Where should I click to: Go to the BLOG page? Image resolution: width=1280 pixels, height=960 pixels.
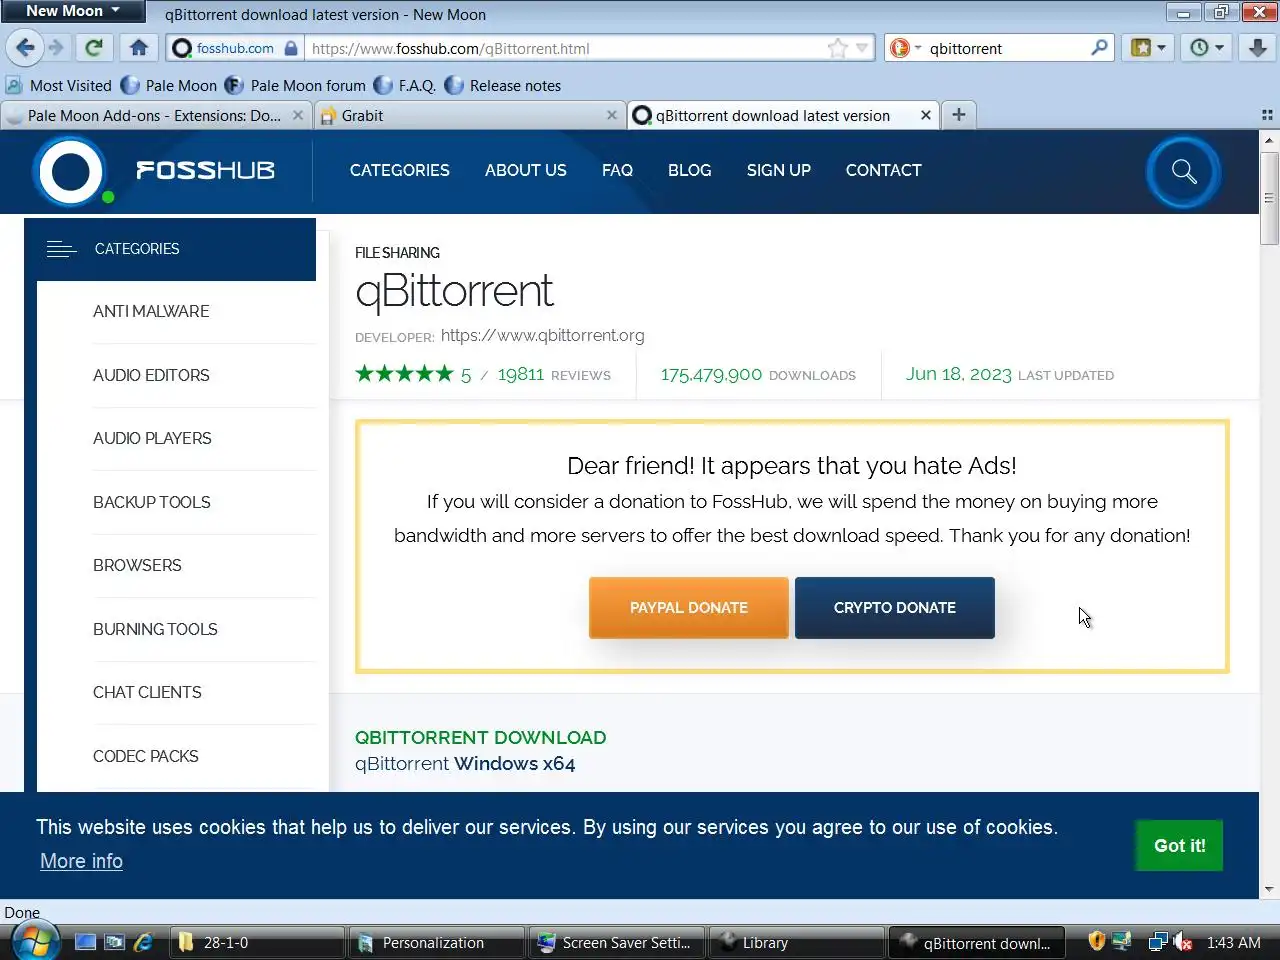coord(690,171)
